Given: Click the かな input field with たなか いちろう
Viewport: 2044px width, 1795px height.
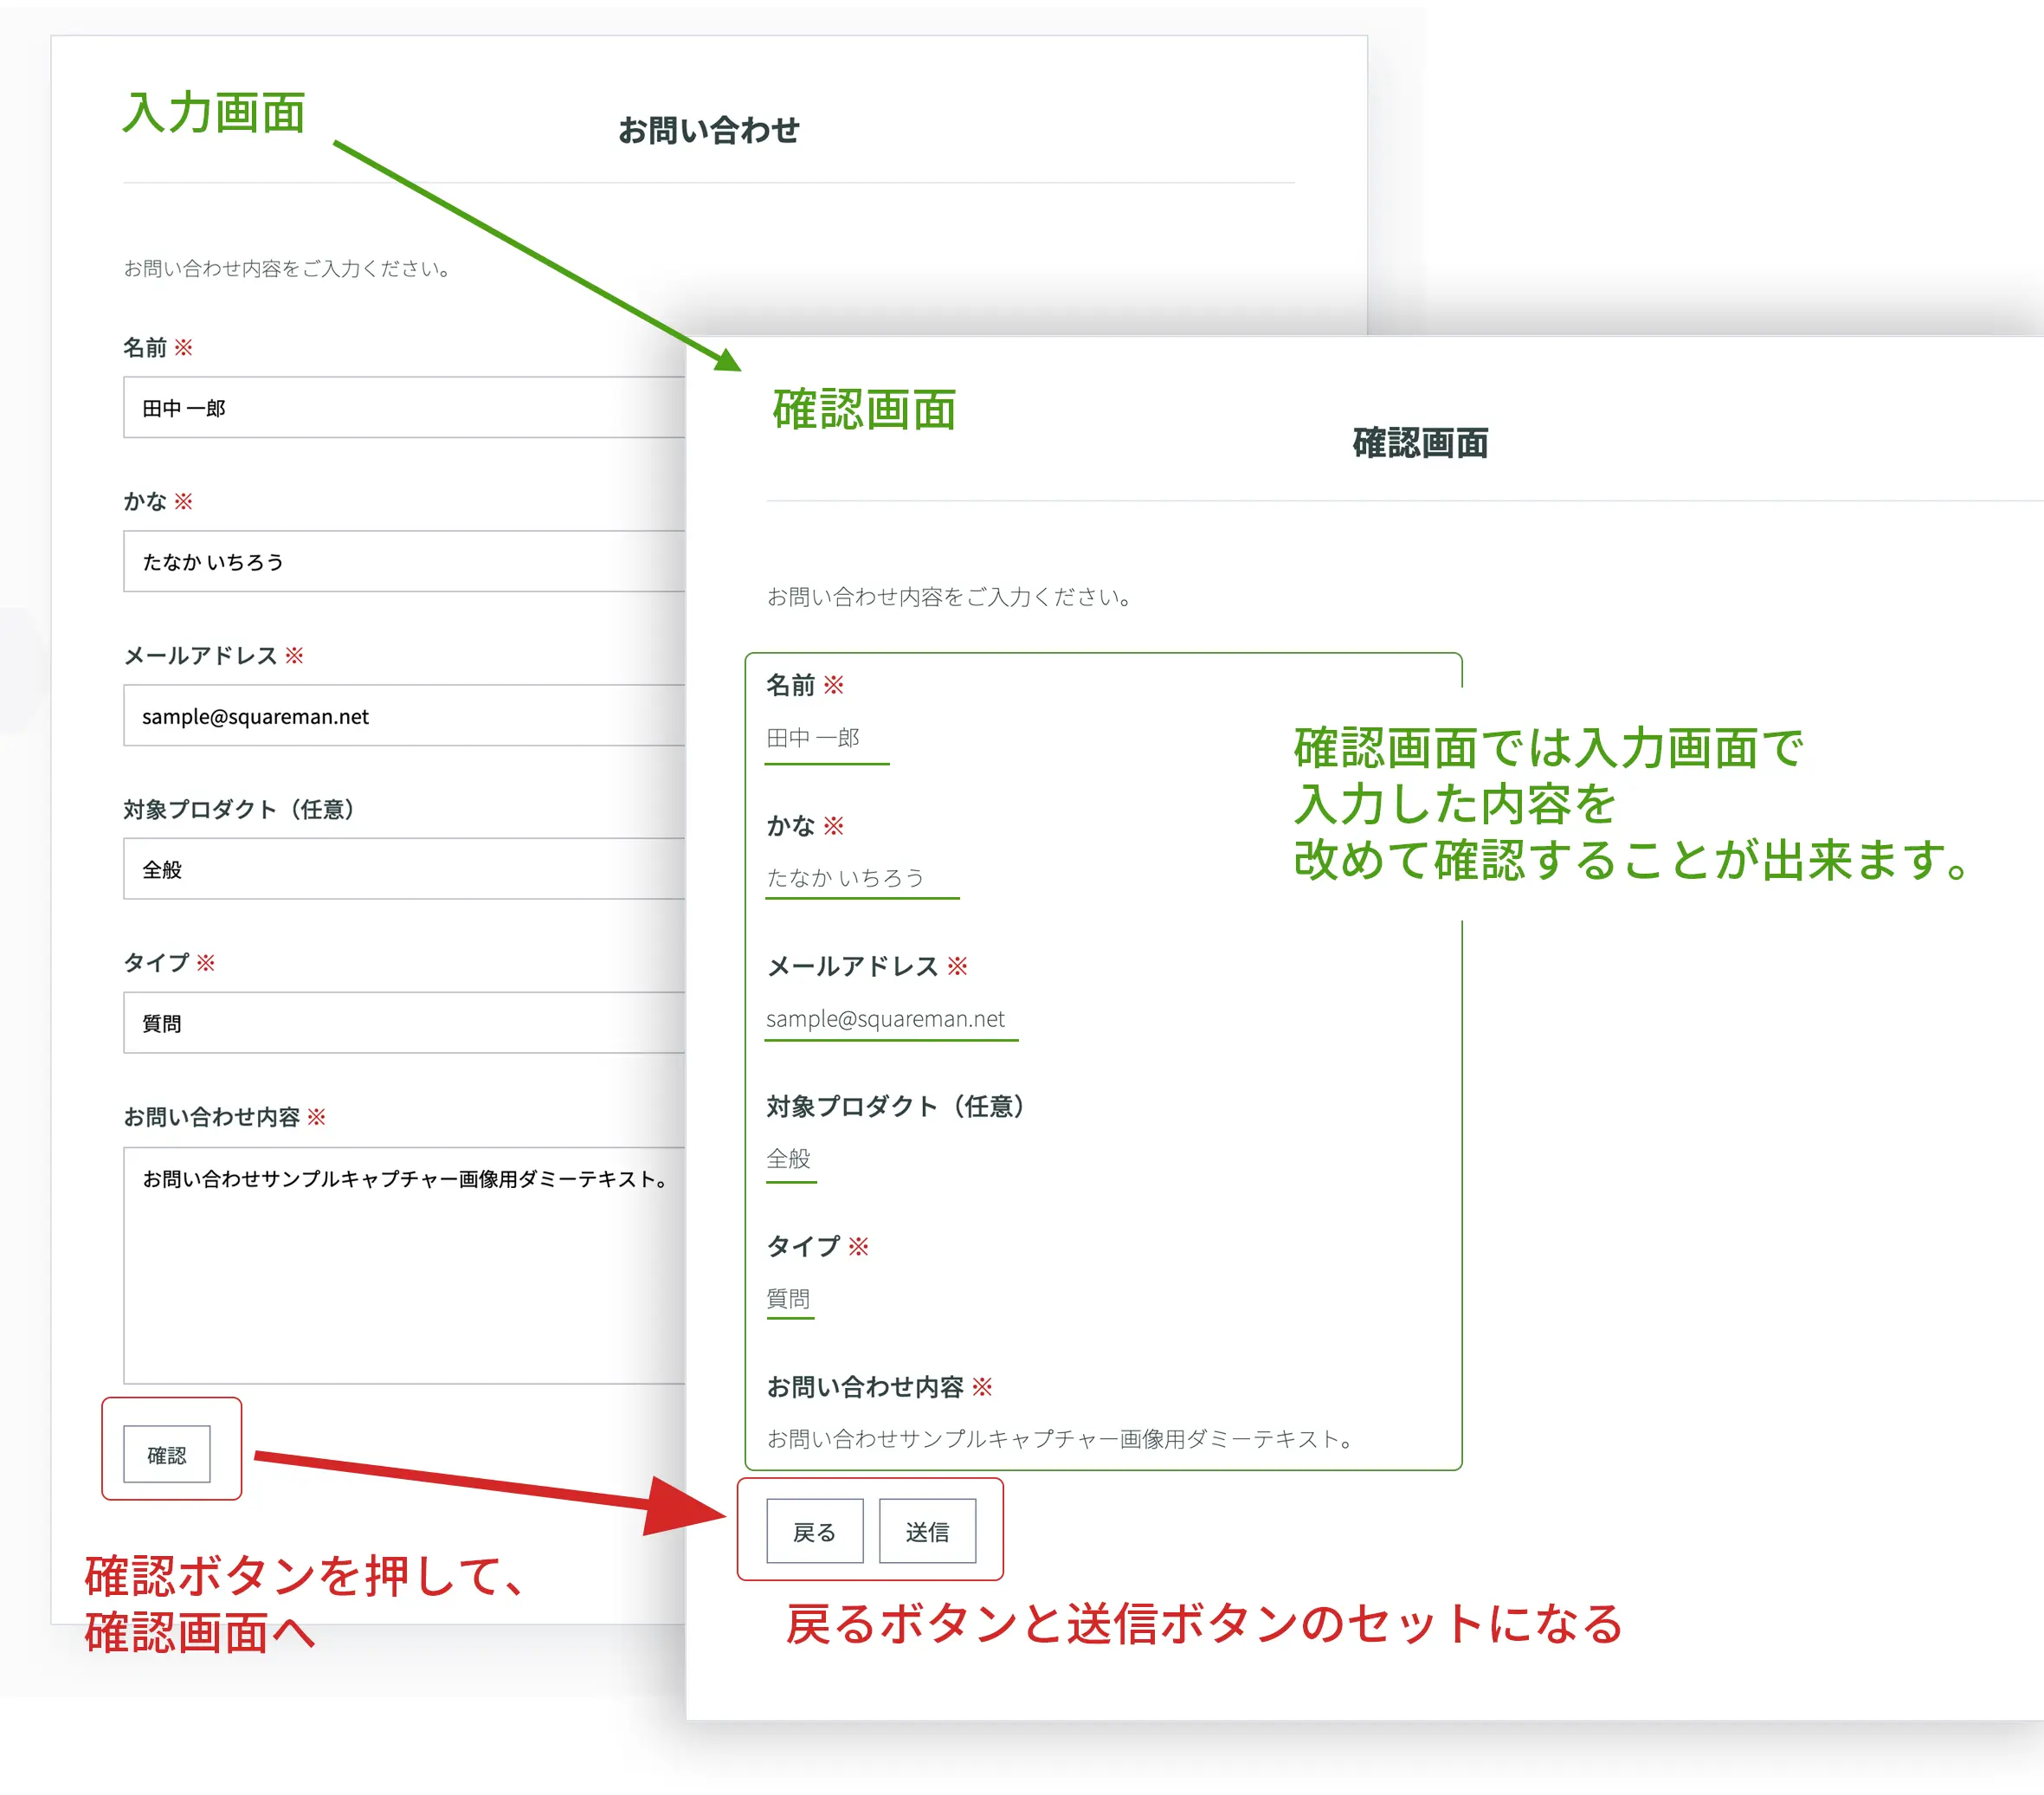Looking at the screenshot, I should pyautogui.click(x=404, y=561).
